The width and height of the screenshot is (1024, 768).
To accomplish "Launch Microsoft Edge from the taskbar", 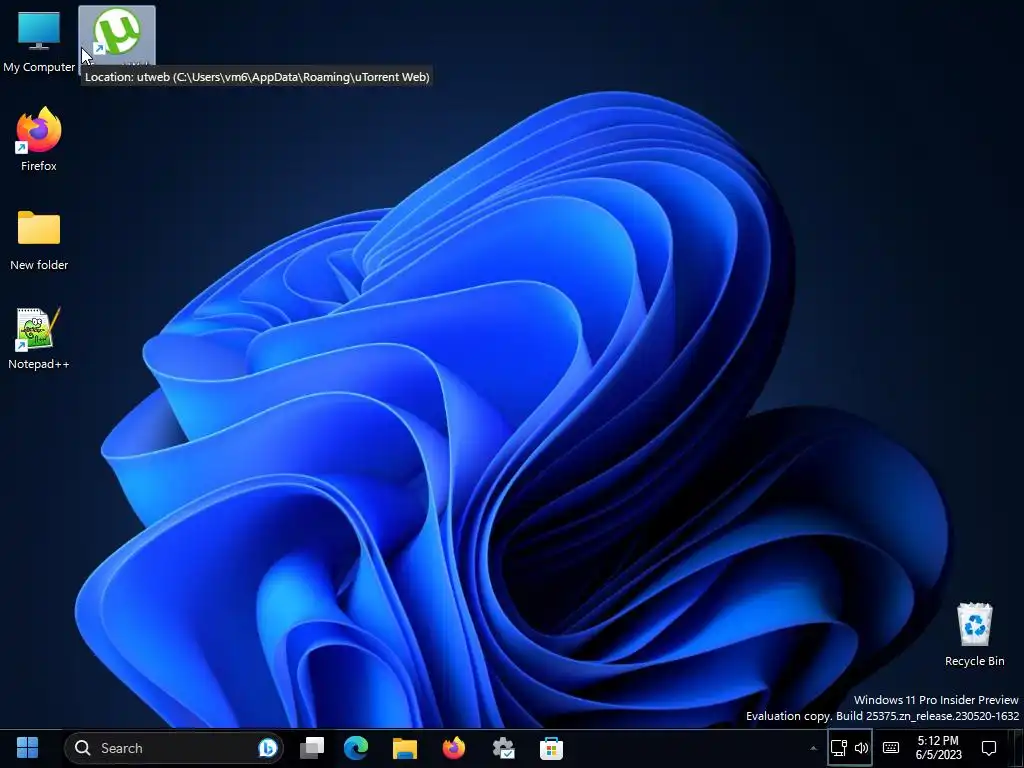I will (x=356, y=748).
